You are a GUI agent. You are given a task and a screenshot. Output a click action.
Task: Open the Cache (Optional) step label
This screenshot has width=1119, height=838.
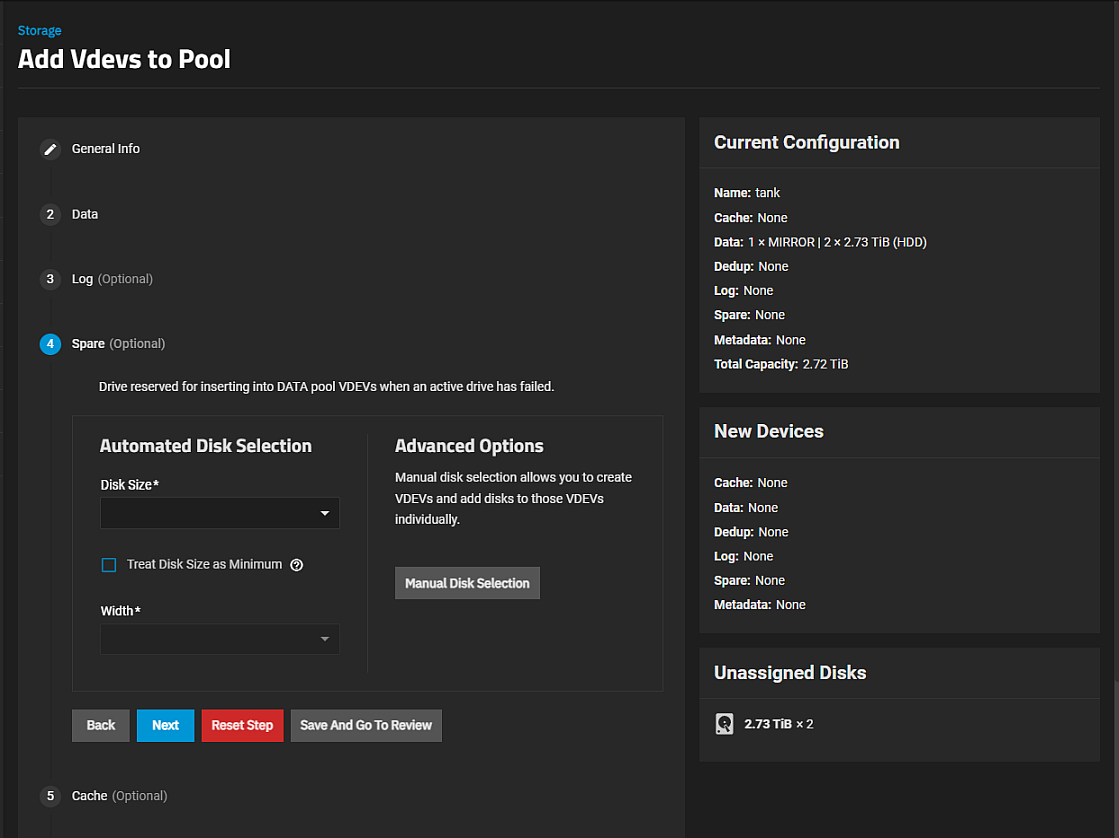pos(119,796)
